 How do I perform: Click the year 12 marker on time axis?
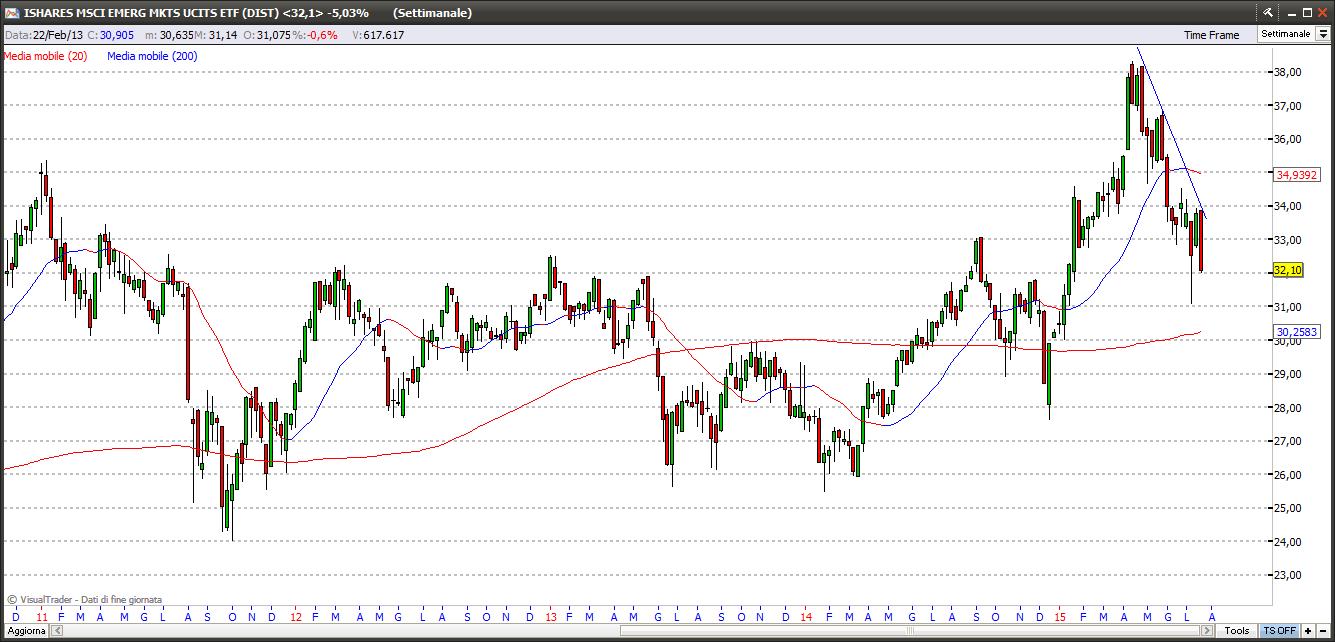click(x=296, y=616)
